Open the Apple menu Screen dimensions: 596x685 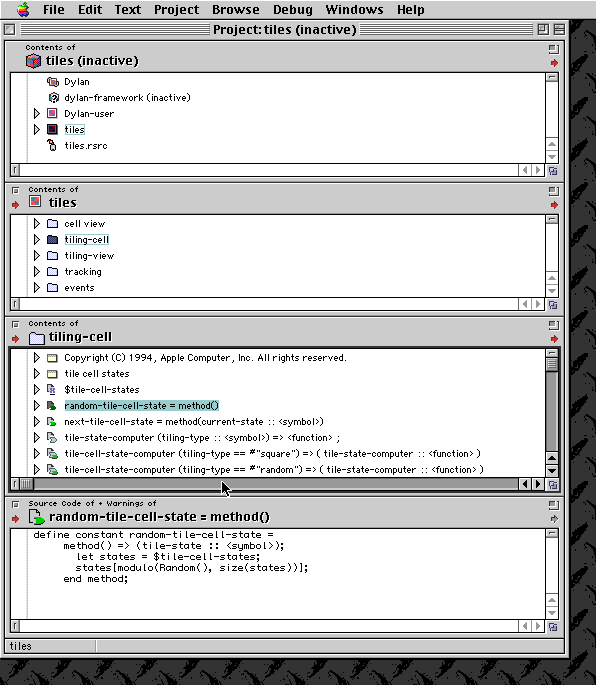point(23,9)
